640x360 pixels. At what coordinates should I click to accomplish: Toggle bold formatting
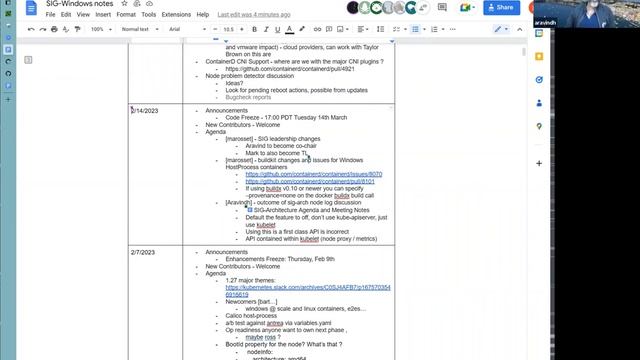click(254, 29)
